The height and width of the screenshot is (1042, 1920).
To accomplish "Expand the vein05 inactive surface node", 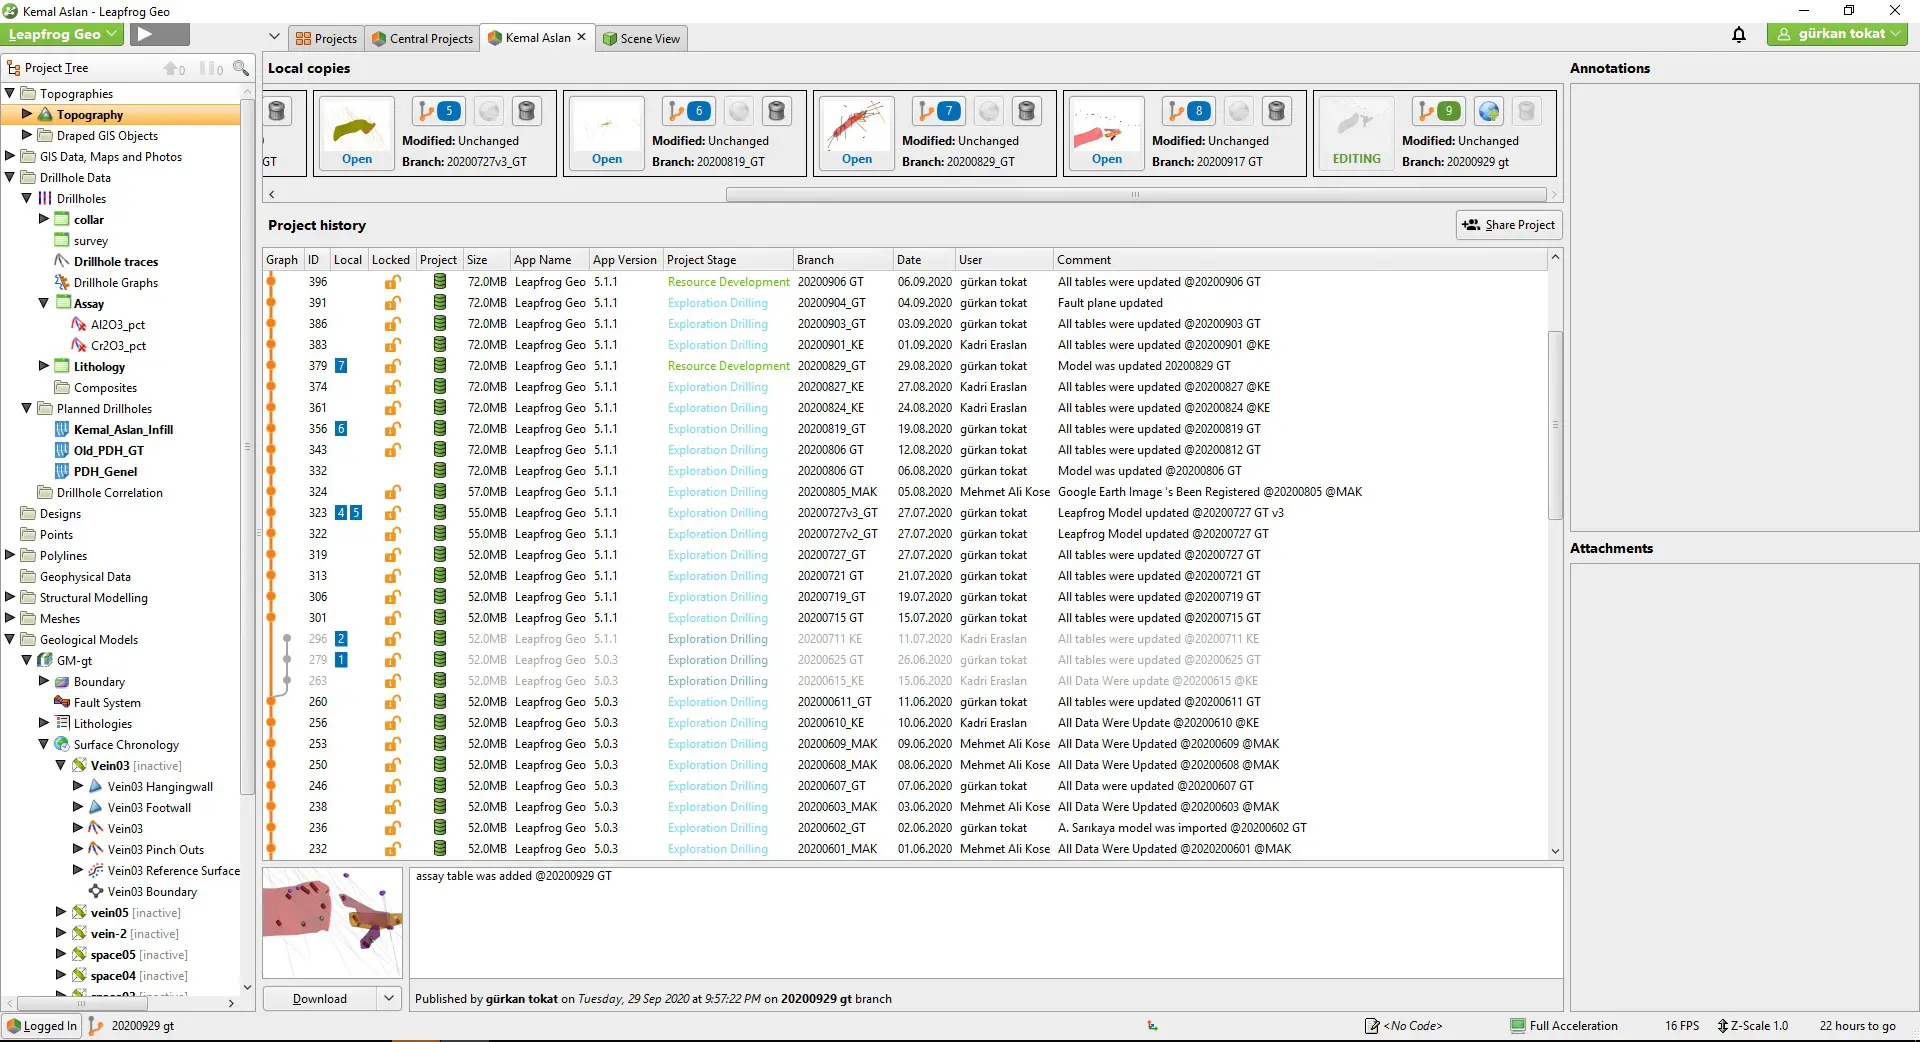I will (61, 912).
